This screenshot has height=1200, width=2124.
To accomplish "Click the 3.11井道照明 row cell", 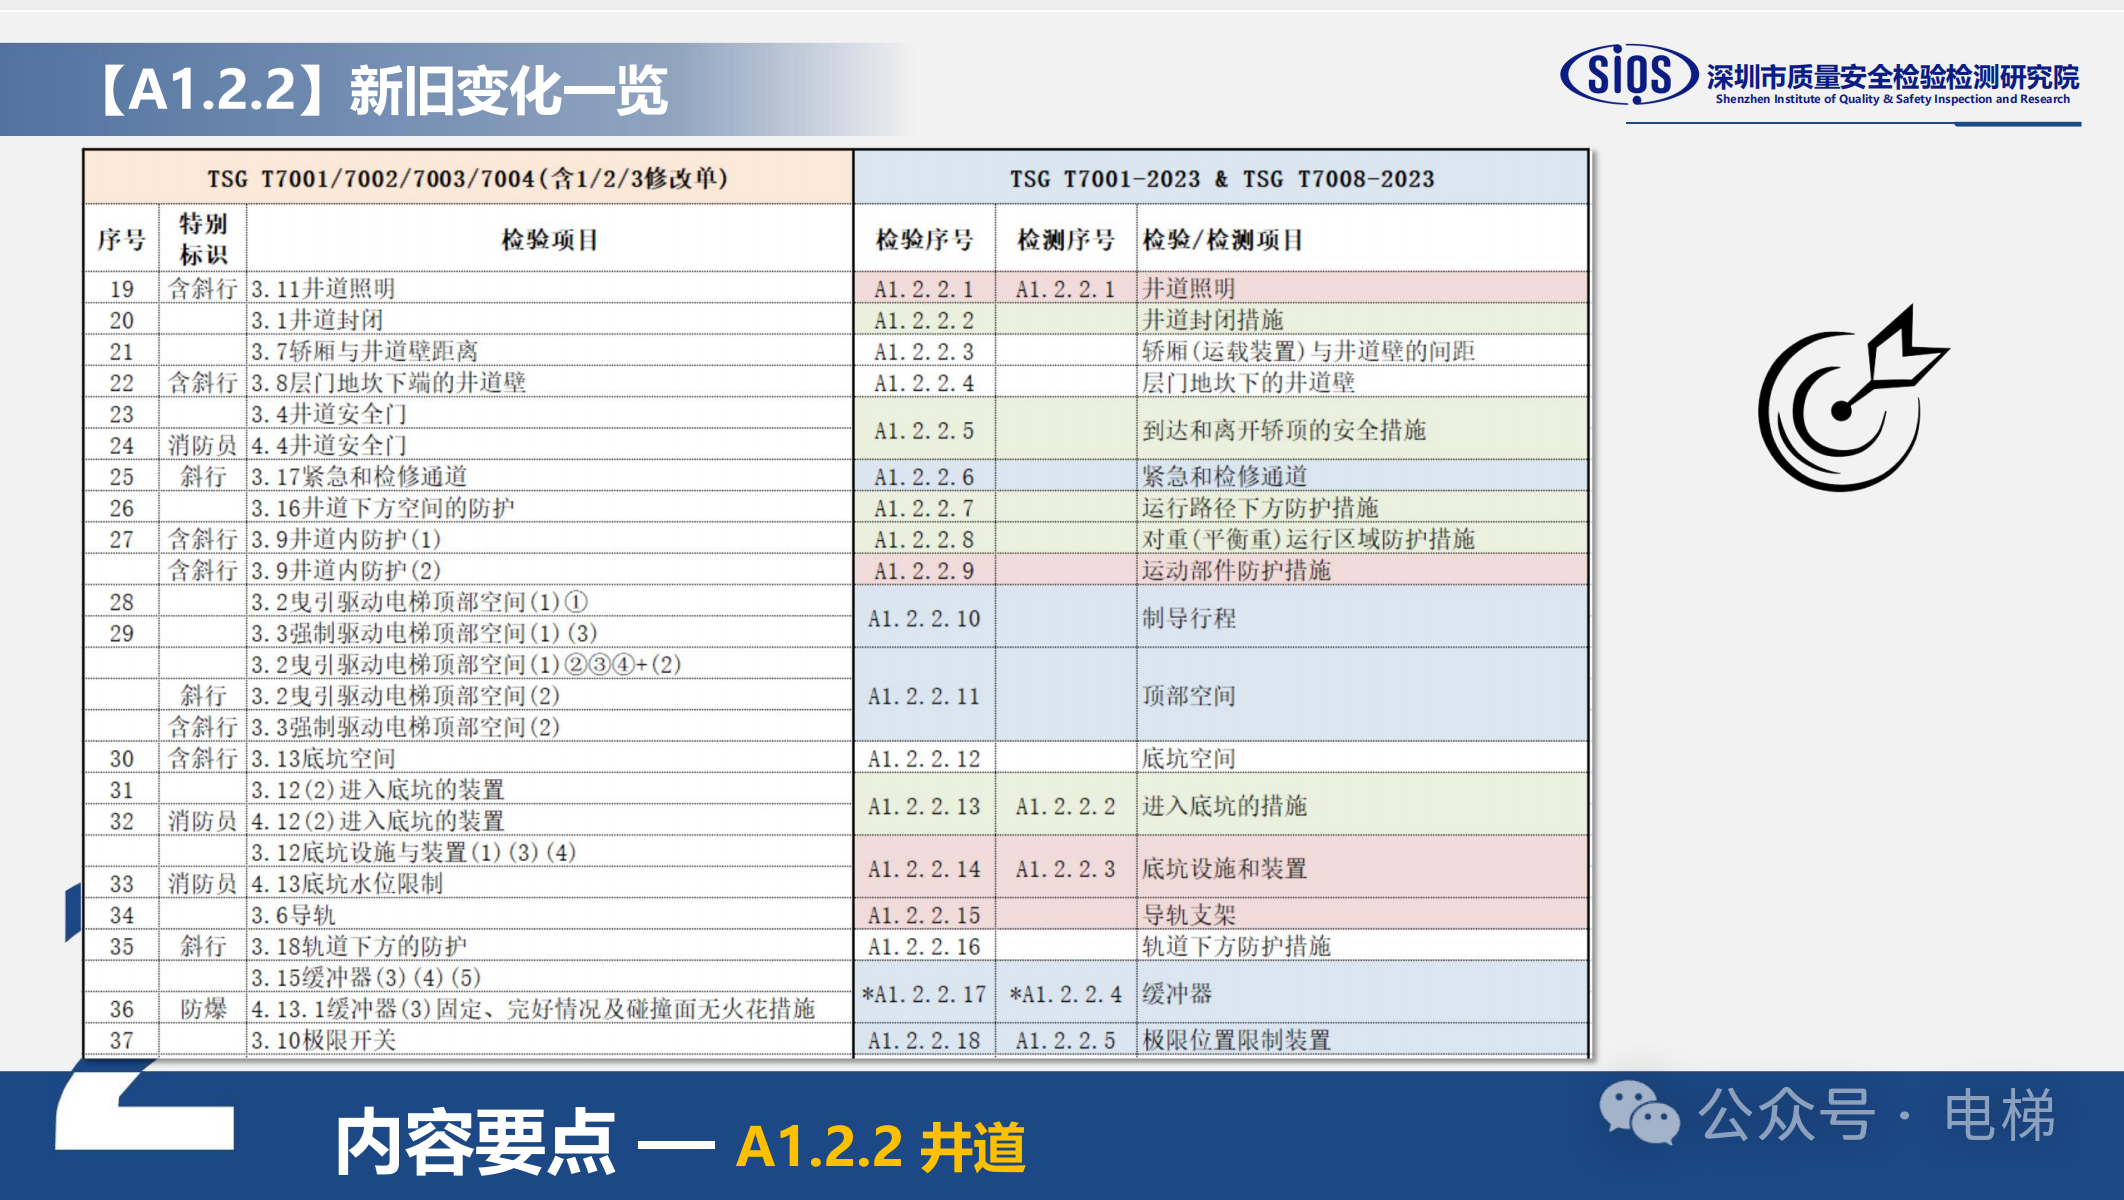I will [x=323, y=289].
